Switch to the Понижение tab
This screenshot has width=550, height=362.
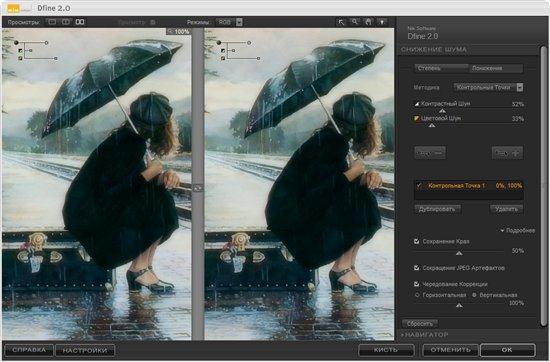496,68
